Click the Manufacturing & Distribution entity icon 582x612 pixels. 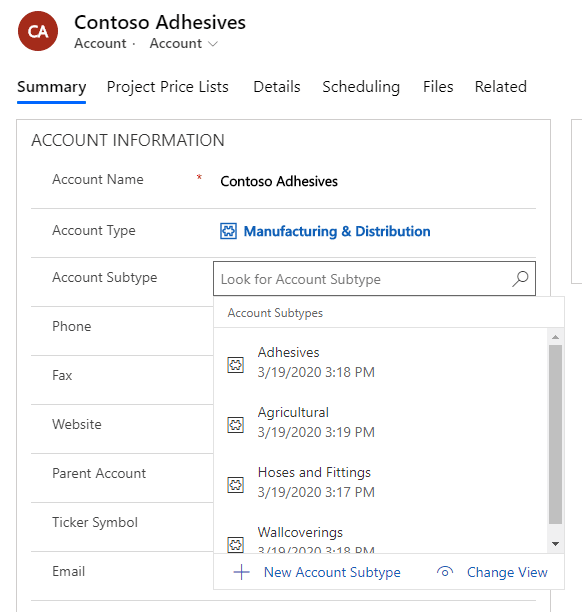click(228, 231)
